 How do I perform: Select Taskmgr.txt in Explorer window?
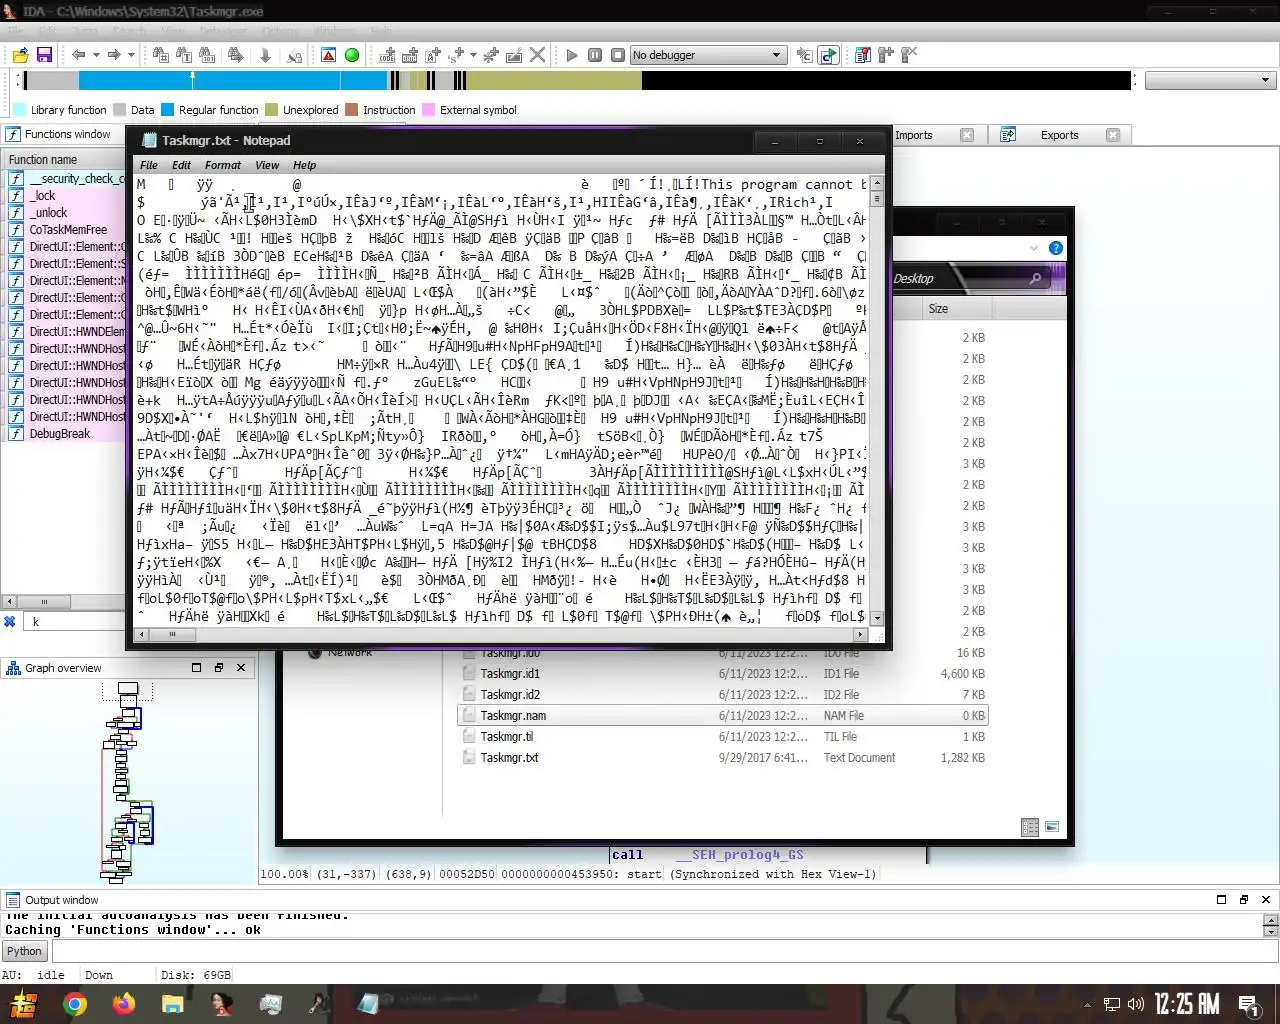coord(723,758)
